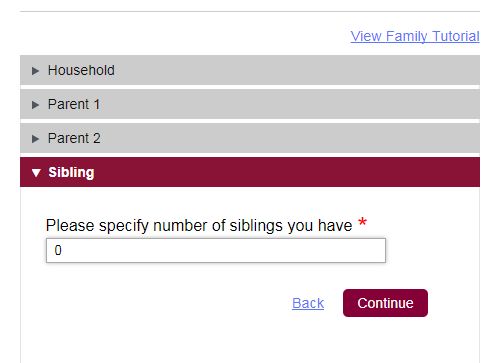Collapse Sibling with its downward triangle
The image size is (489, 363).
click(x=36, y=173)
